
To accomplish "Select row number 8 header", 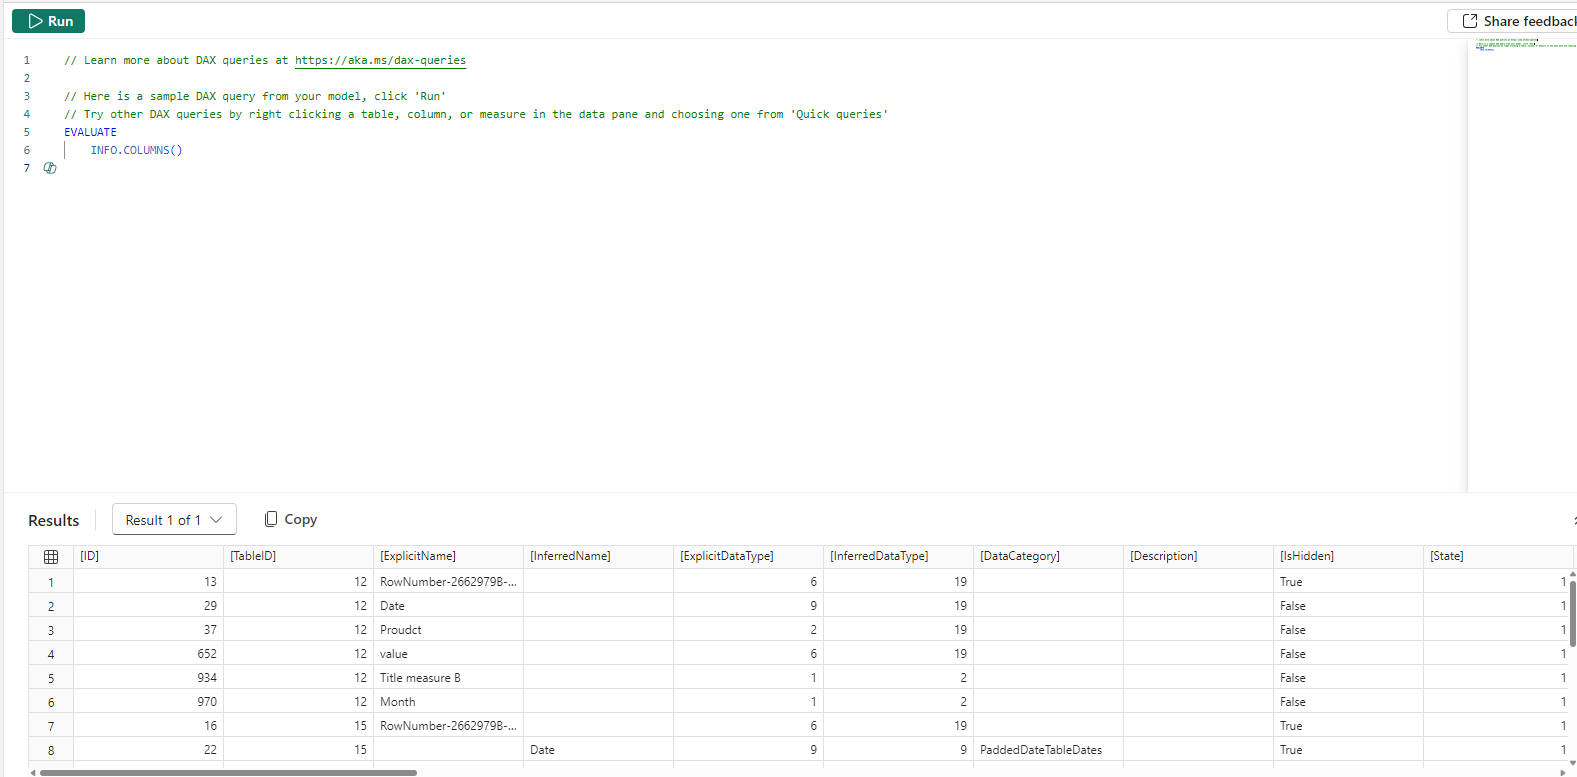I will [51, 750].
